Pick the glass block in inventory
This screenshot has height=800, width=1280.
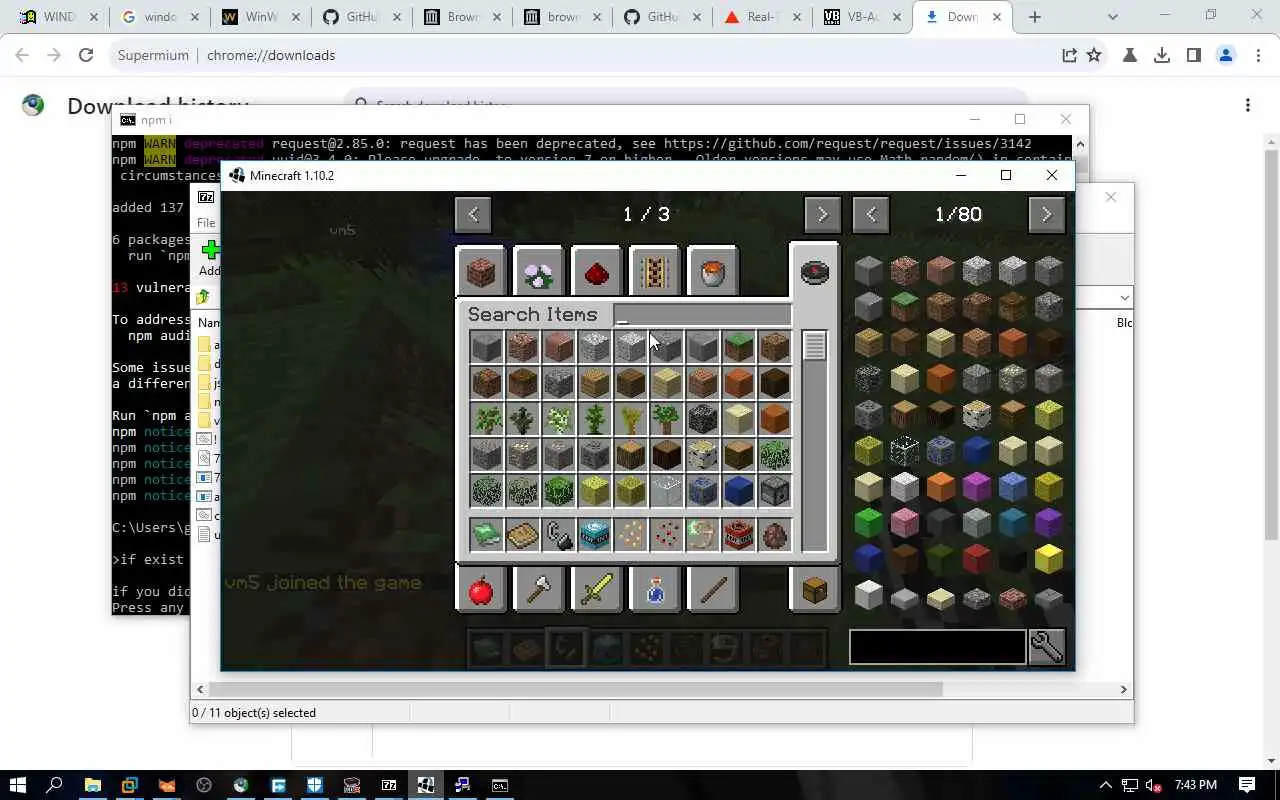666,491
